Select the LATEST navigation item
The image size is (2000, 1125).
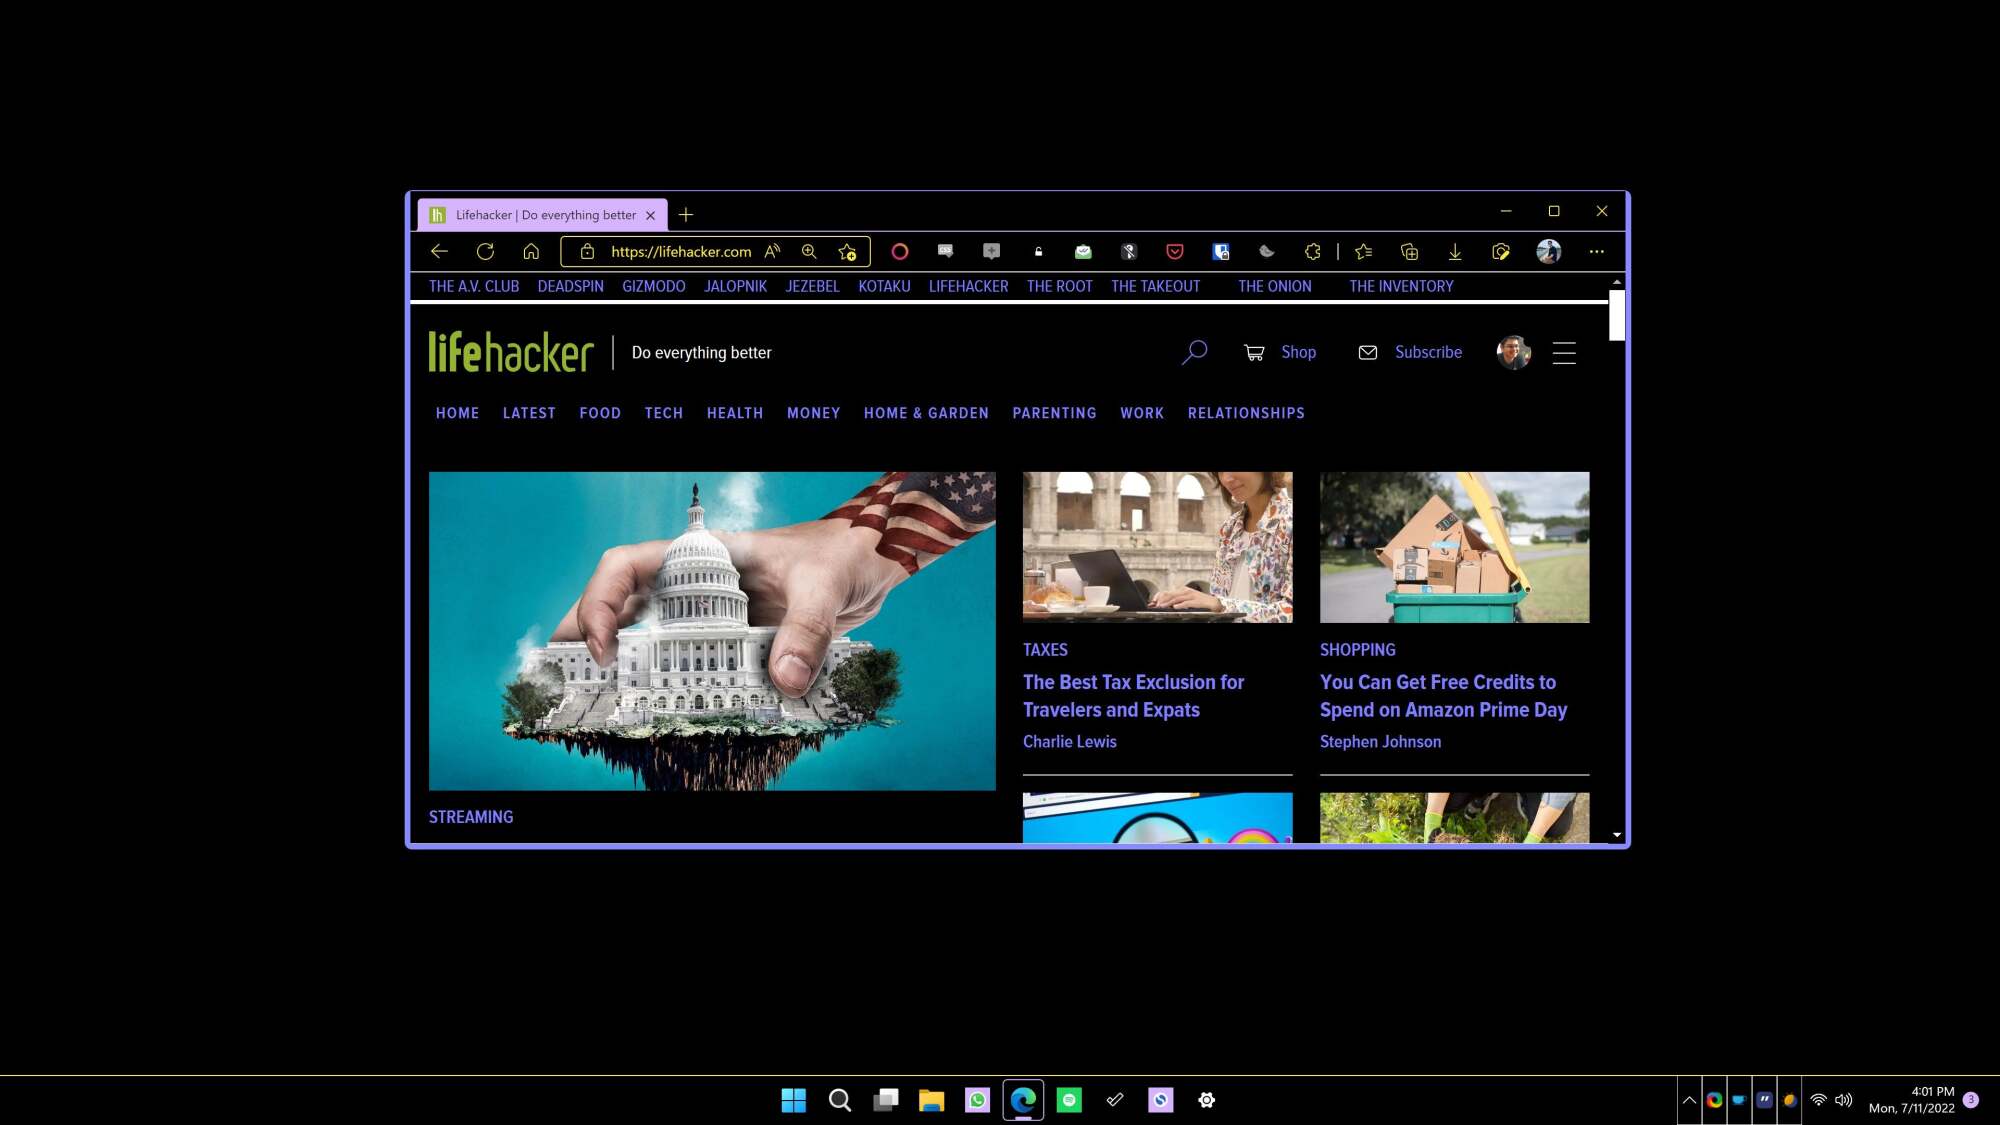click(x=529, y=413)
